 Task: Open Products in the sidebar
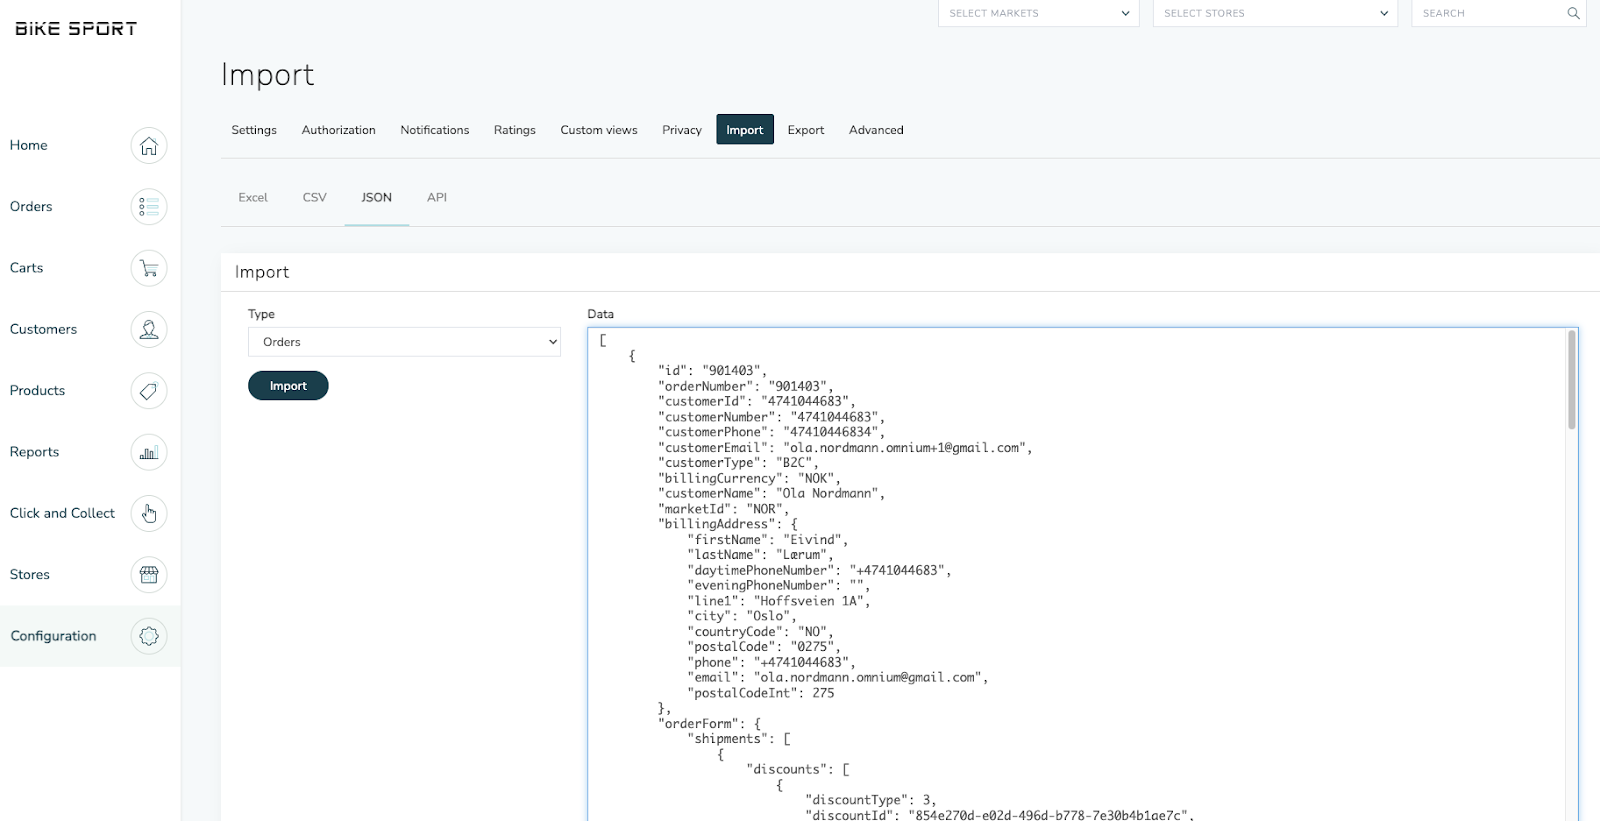pyautogui.click(x=37, y=391)
